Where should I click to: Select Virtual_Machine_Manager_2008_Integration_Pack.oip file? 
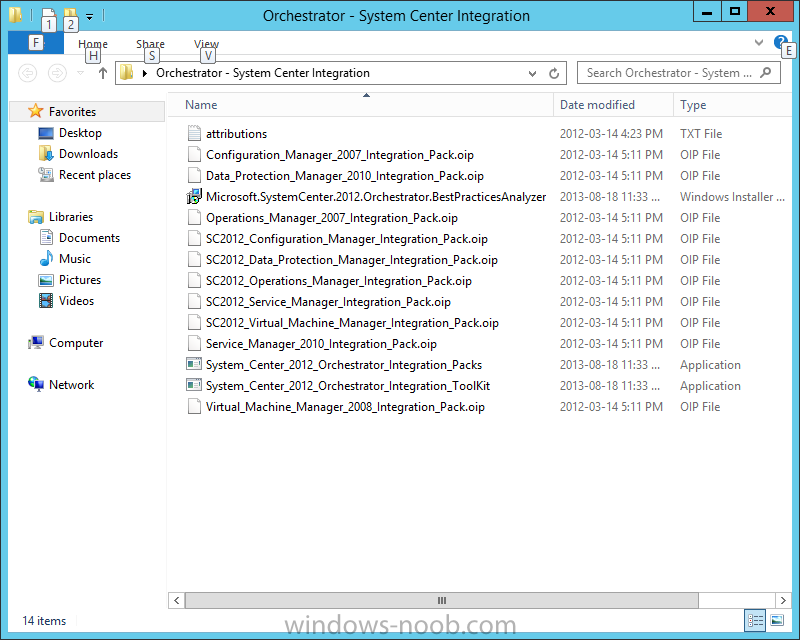(x=345, y=406)
